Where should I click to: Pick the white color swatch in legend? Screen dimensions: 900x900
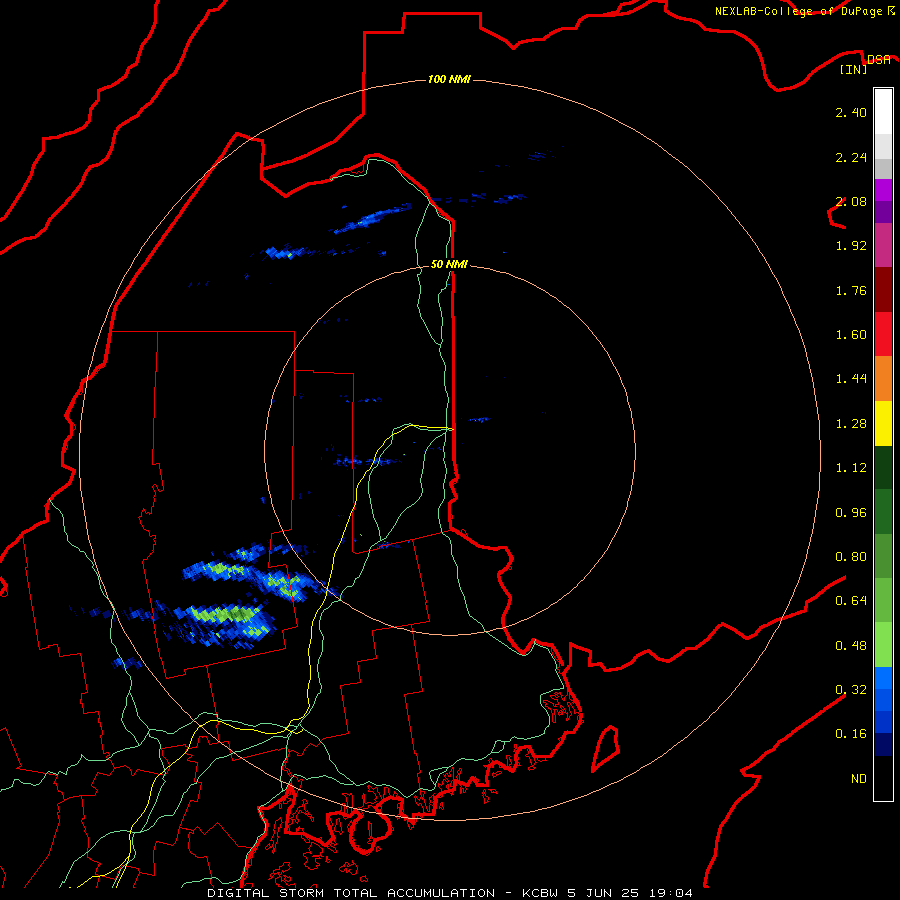(883, 112)
